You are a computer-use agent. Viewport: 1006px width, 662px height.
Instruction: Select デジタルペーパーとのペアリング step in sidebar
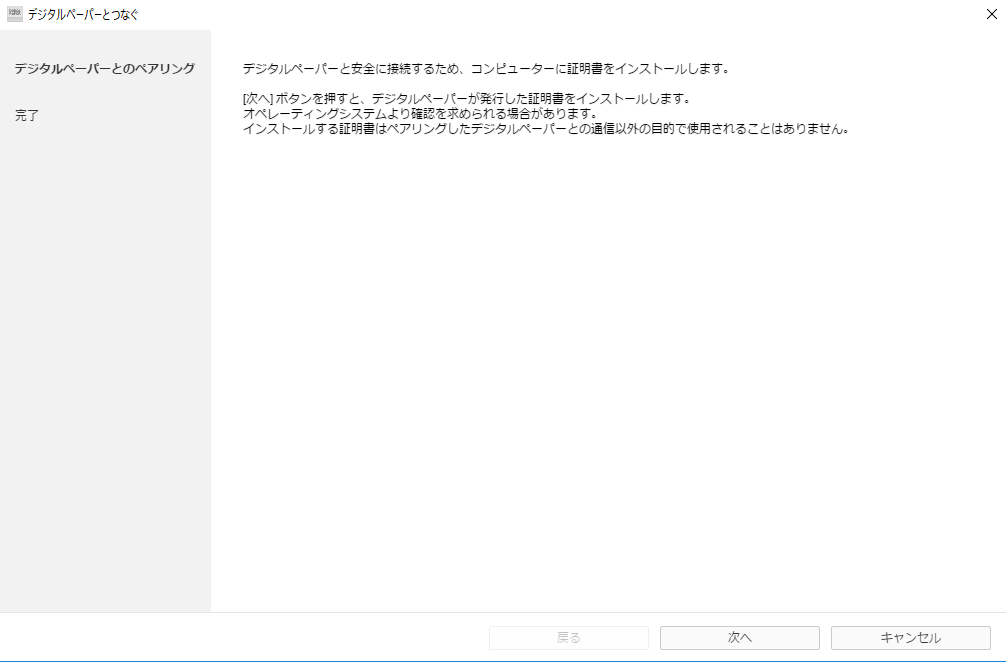click(105, 69)
